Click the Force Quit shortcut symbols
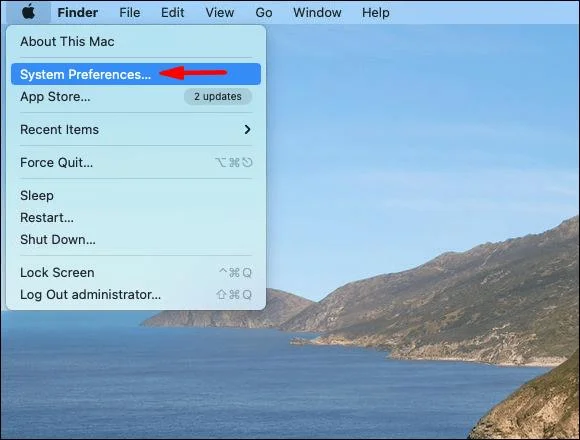The image size is (580, 440). (234, 162)
